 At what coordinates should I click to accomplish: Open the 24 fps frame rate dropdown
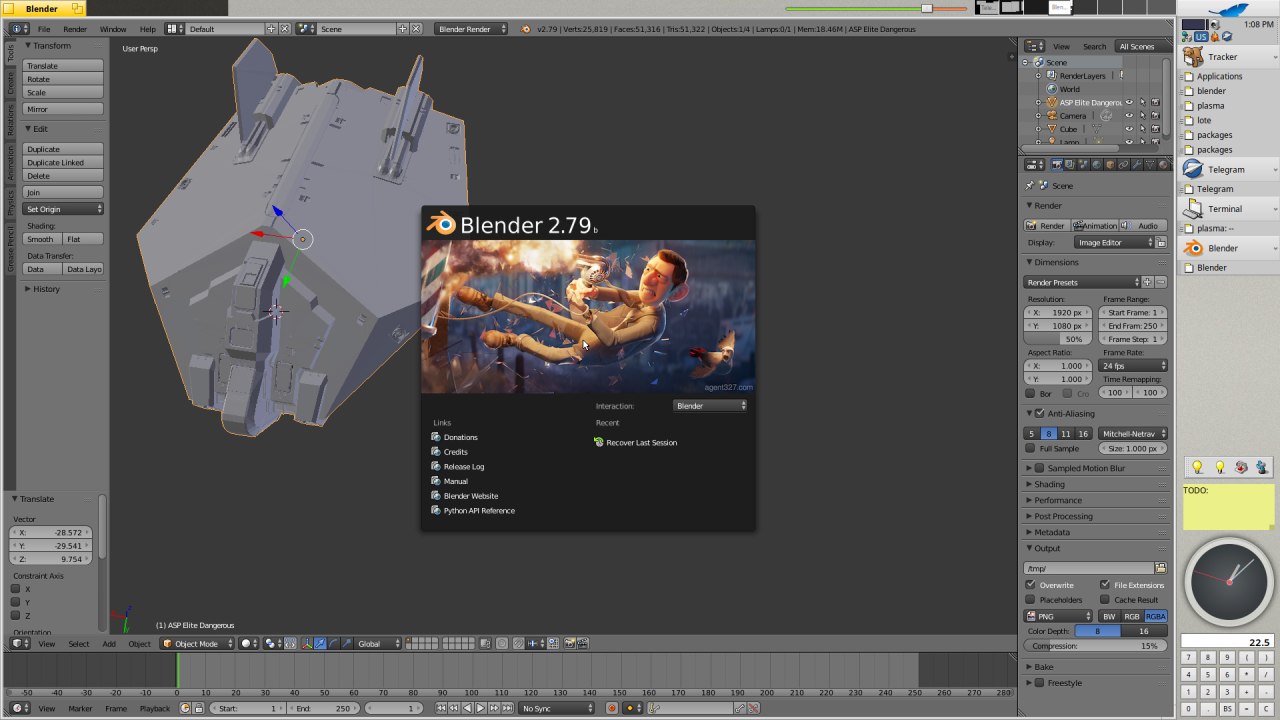coord(1133,365)
